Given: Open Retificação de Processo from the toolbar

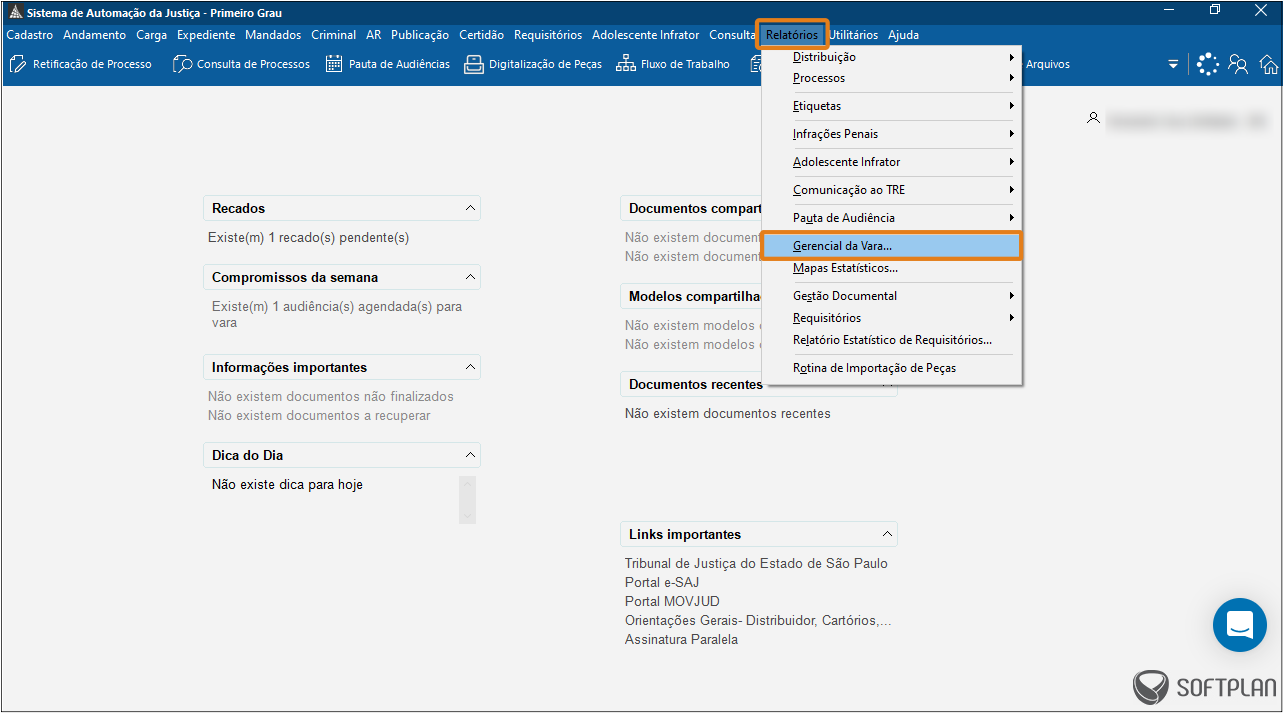Looking at the screenshot, I should (81, 64).
